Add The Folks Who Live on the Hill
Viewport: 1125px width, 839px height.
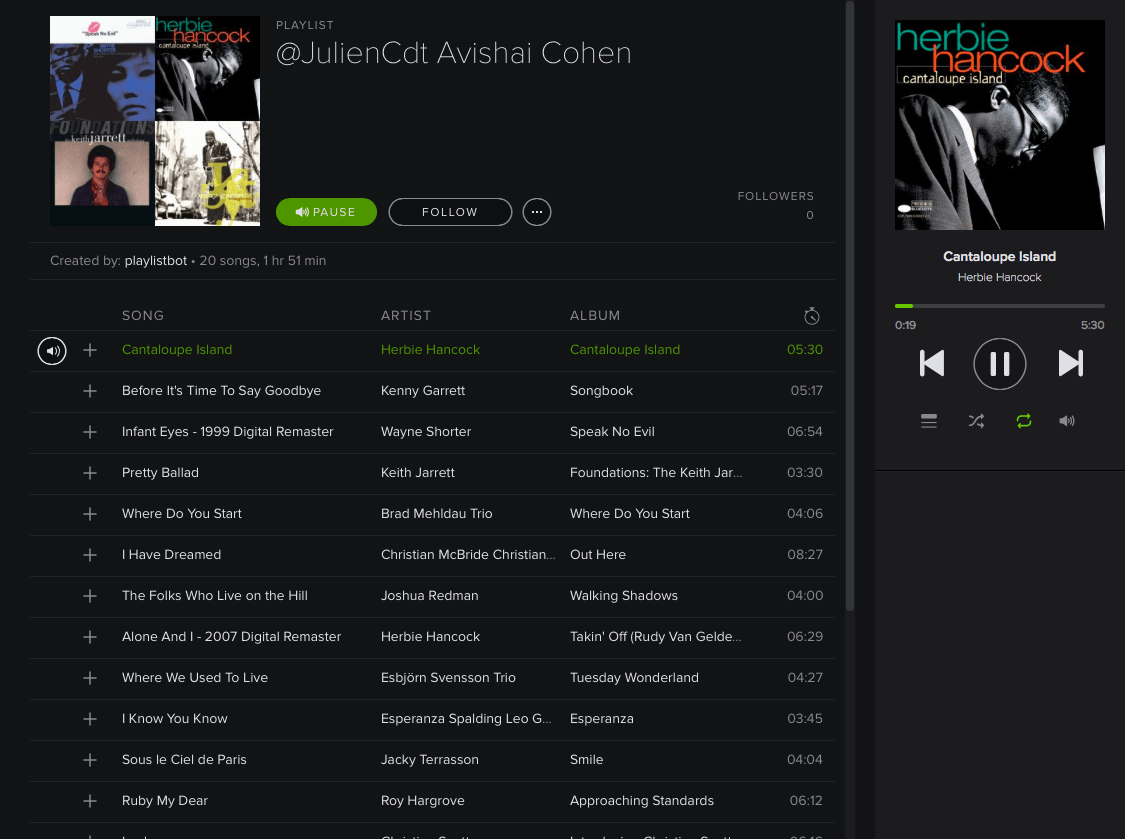[x=90, y=596]
